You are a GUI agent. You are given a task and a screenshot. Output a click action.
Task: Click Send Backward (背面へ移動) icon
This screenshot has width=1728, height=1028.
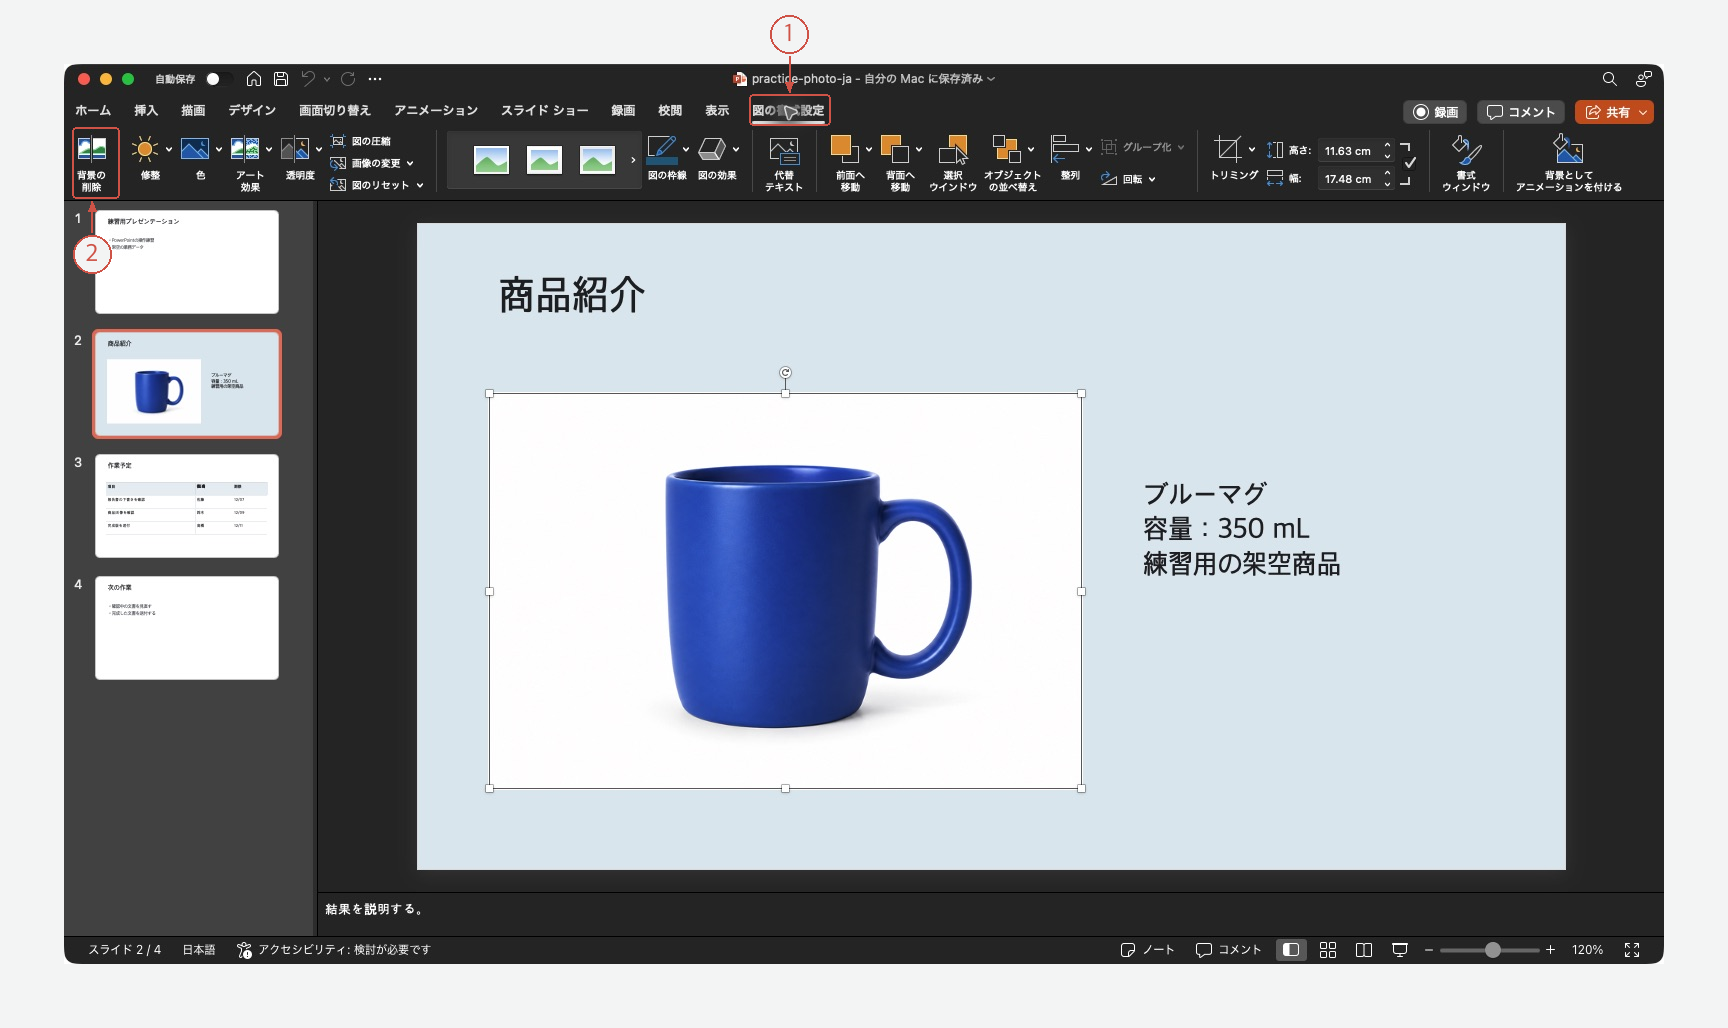(x=895, y=150)
